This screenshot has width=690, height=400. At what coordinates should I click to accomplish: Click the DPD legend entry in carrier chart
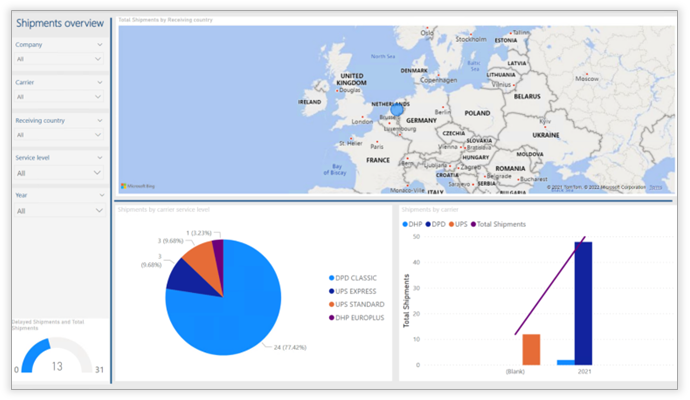click(436, 224)
